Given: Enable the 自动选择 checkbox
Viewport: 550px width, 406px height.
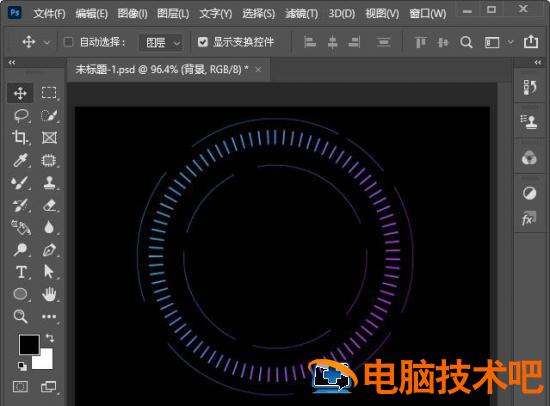Looking at the screenshot, I should (68, 42).
